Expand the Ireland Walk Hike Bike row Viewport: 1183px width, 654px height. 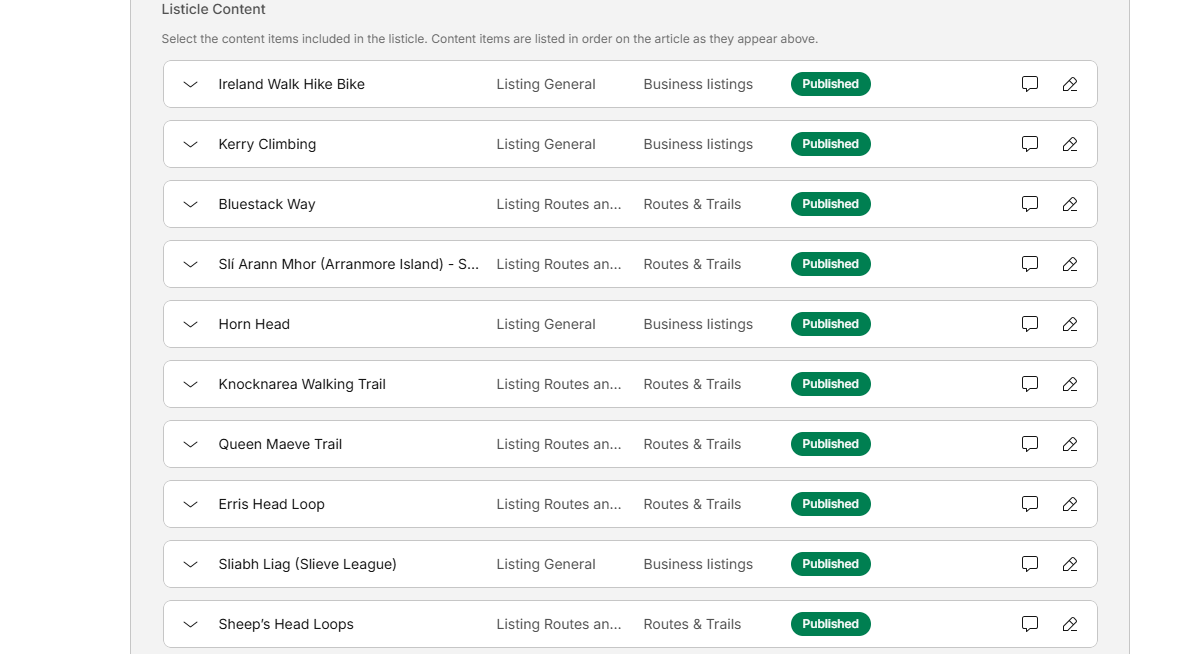(x=191, y=84)
